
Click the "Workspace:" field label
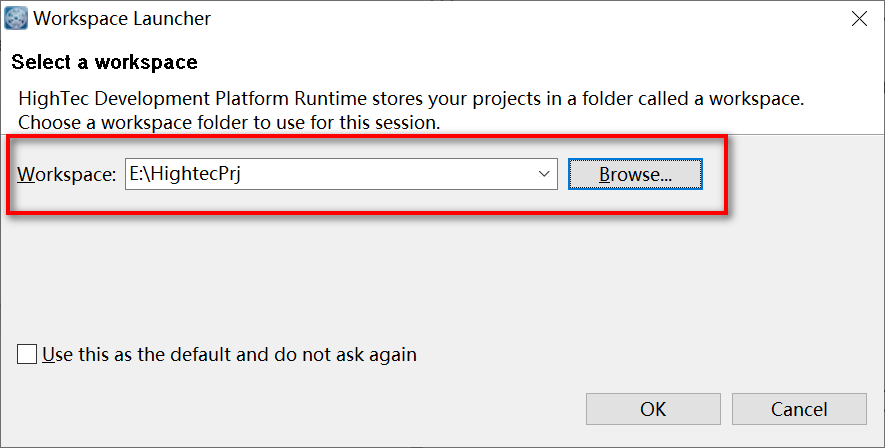[x=67, y=174]
